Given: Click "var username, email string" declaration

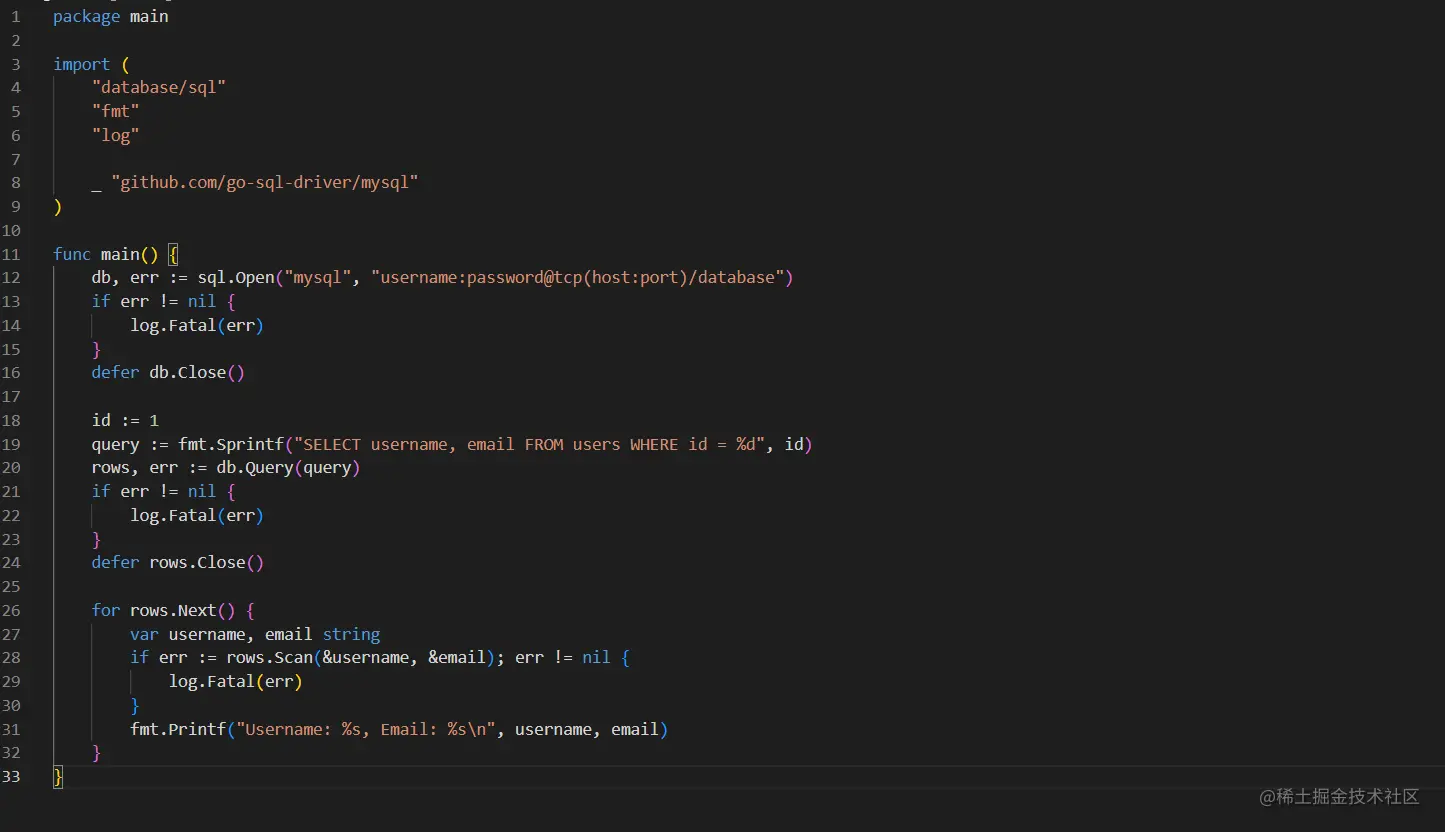Looking at the screenshot, I should tap(255, 634).
